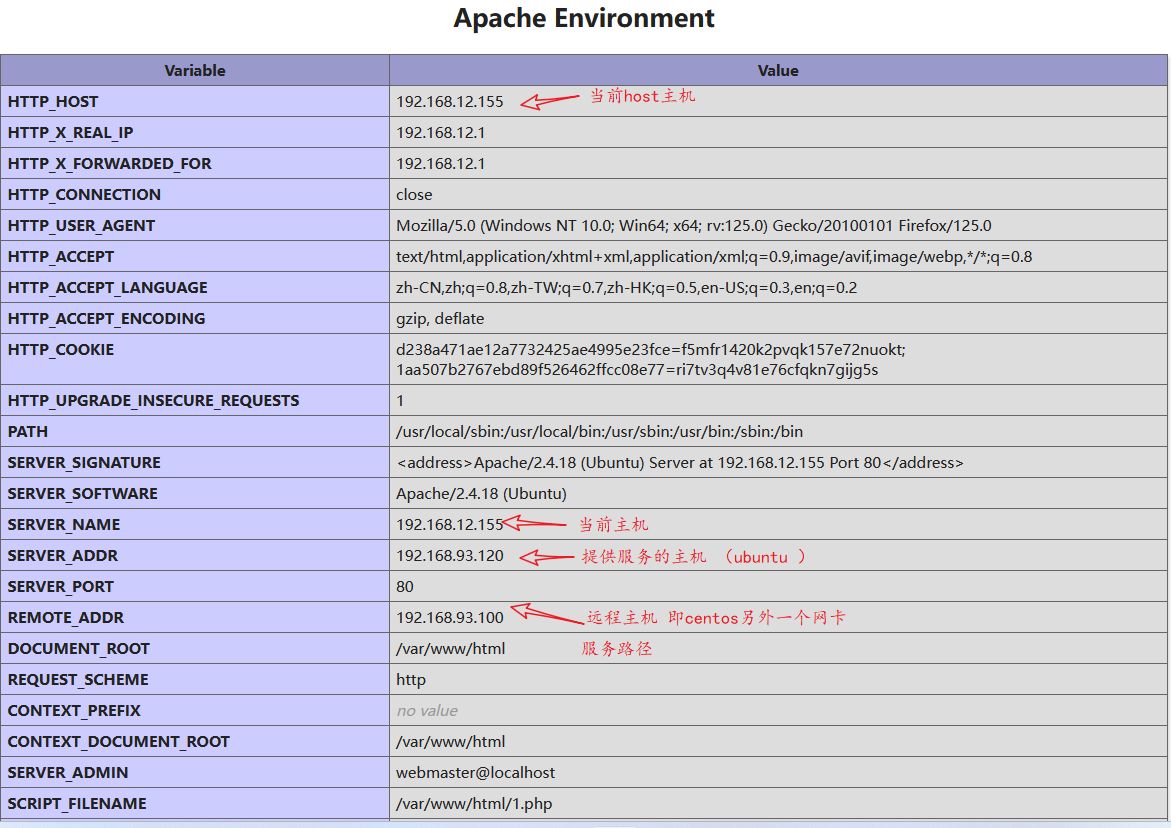The width and height of the screenshot is (1171, 828).
Task: Click the HTTP_ACCEPT_LANGUAGE variable name
Action: (x=108, y=287)
